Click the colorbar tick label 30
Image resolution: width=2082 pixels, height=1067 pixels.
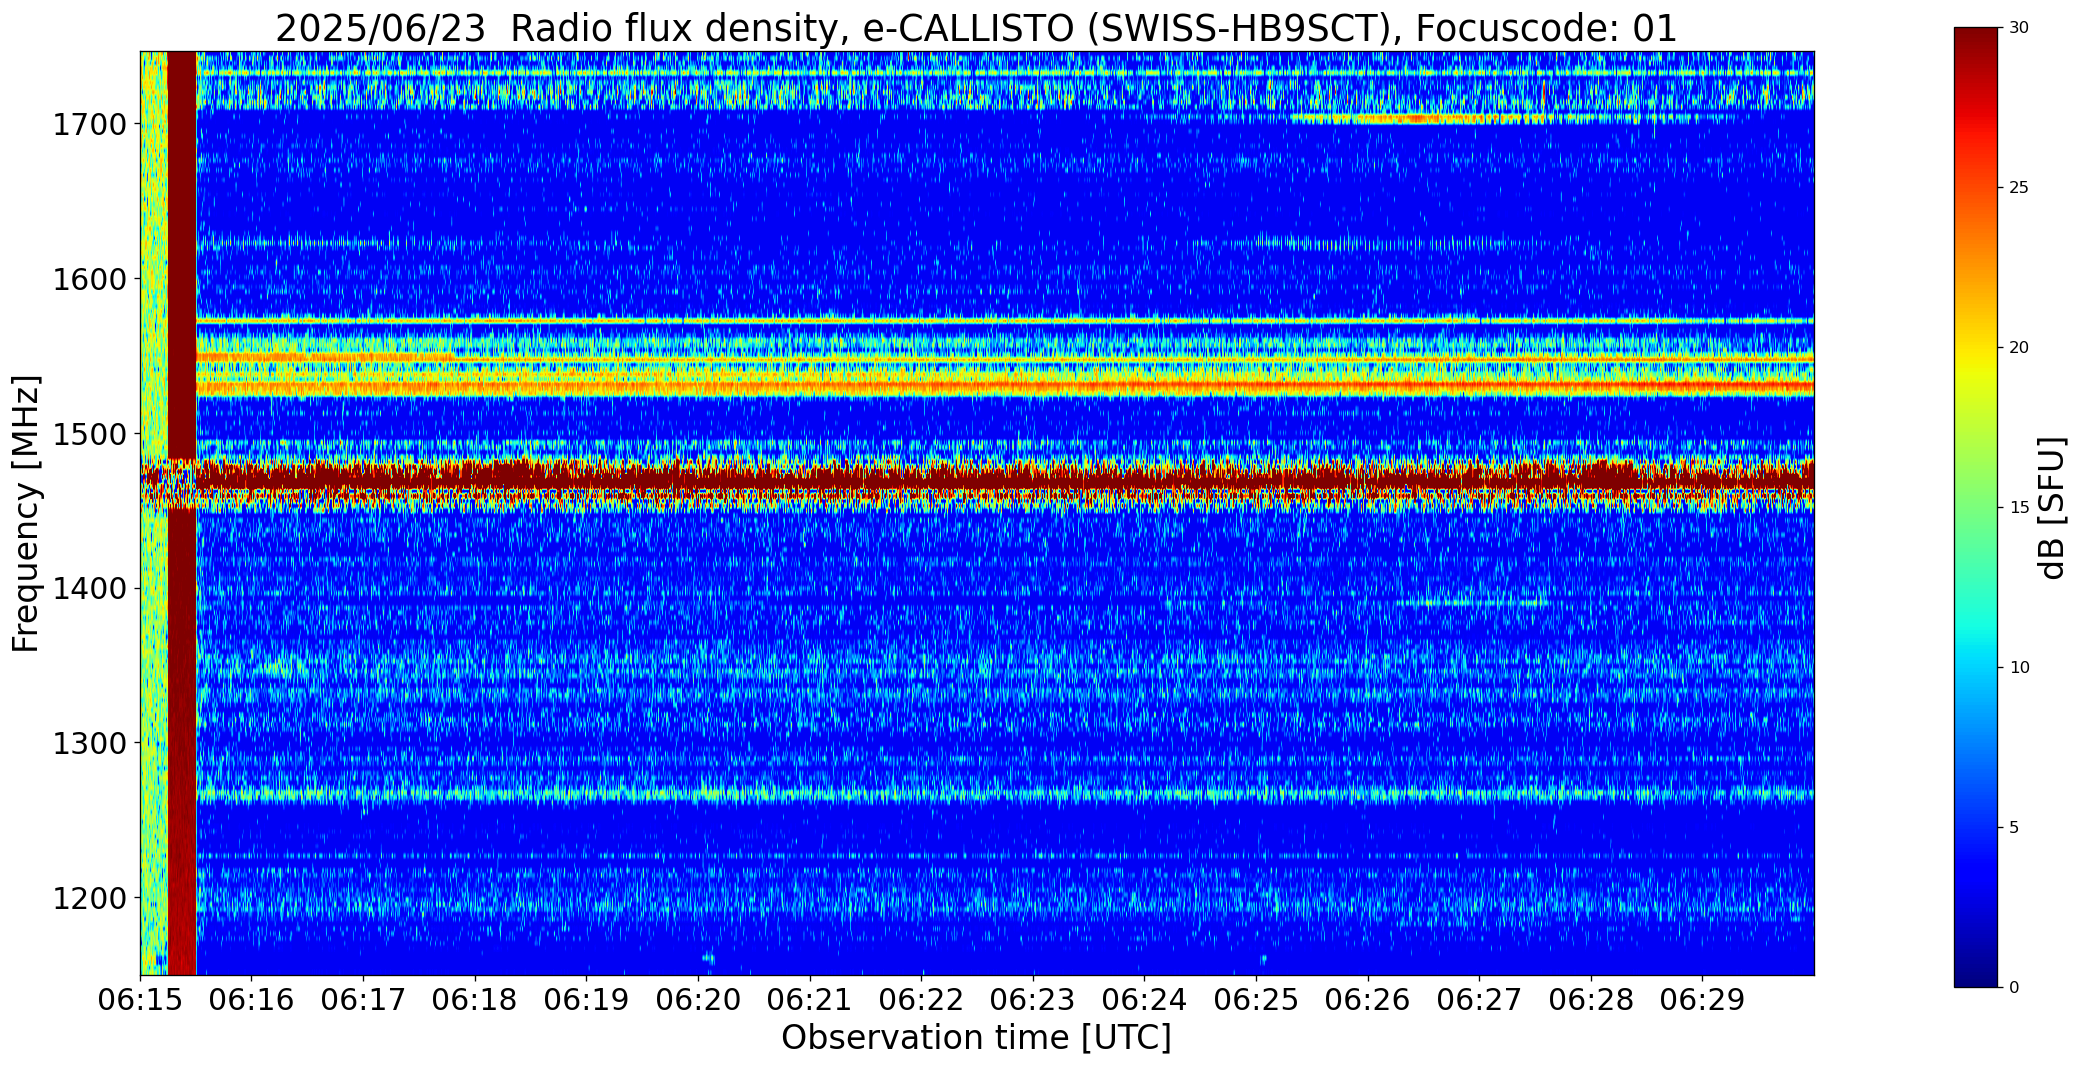tap(2019, 28)
